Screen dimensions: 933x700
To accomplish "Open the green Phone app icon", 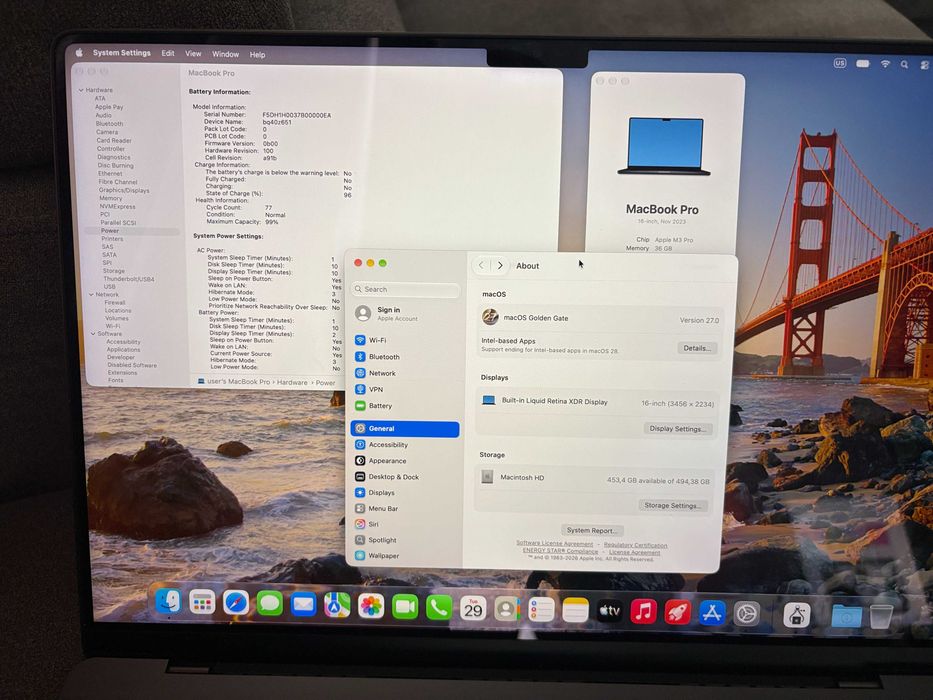I will pyautogui.click(x=439, y=608).
